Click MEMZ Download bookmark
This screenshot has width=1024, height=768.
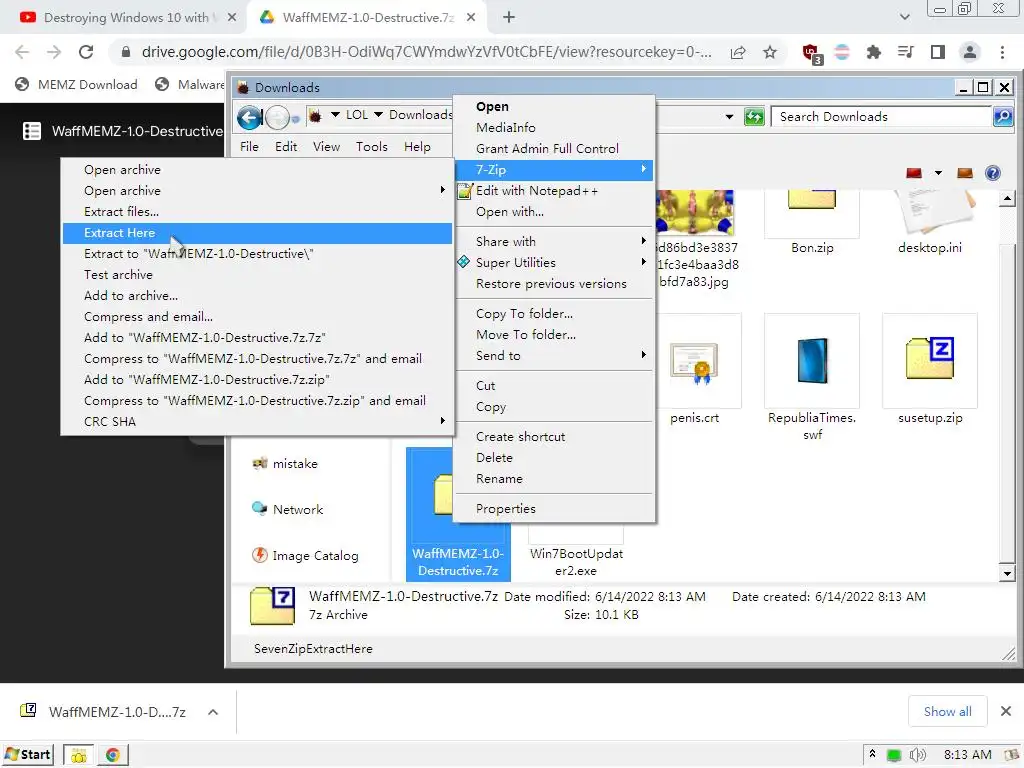click(77, 85)
